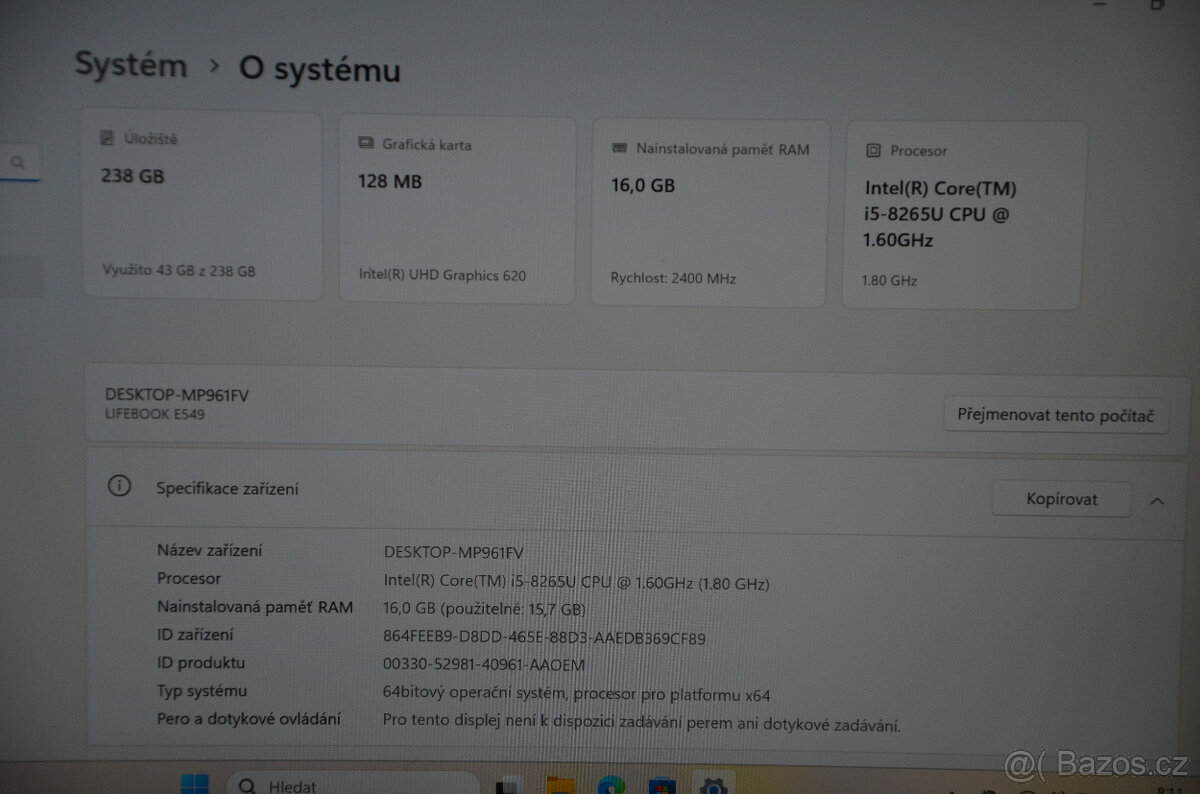Click the Specifikace zařízení info icon
The width and height of the screenshot is (1200, 794).
click(119, 486)
